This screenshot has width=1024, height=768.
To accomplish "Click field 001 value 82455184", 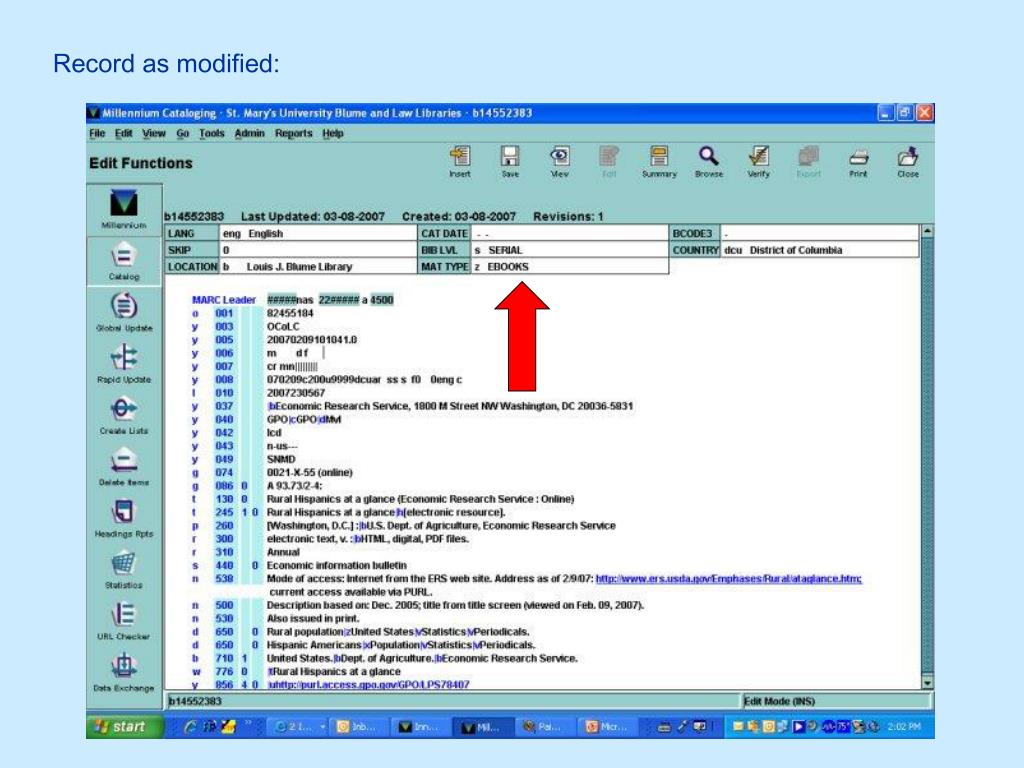I will coord(290,313).
